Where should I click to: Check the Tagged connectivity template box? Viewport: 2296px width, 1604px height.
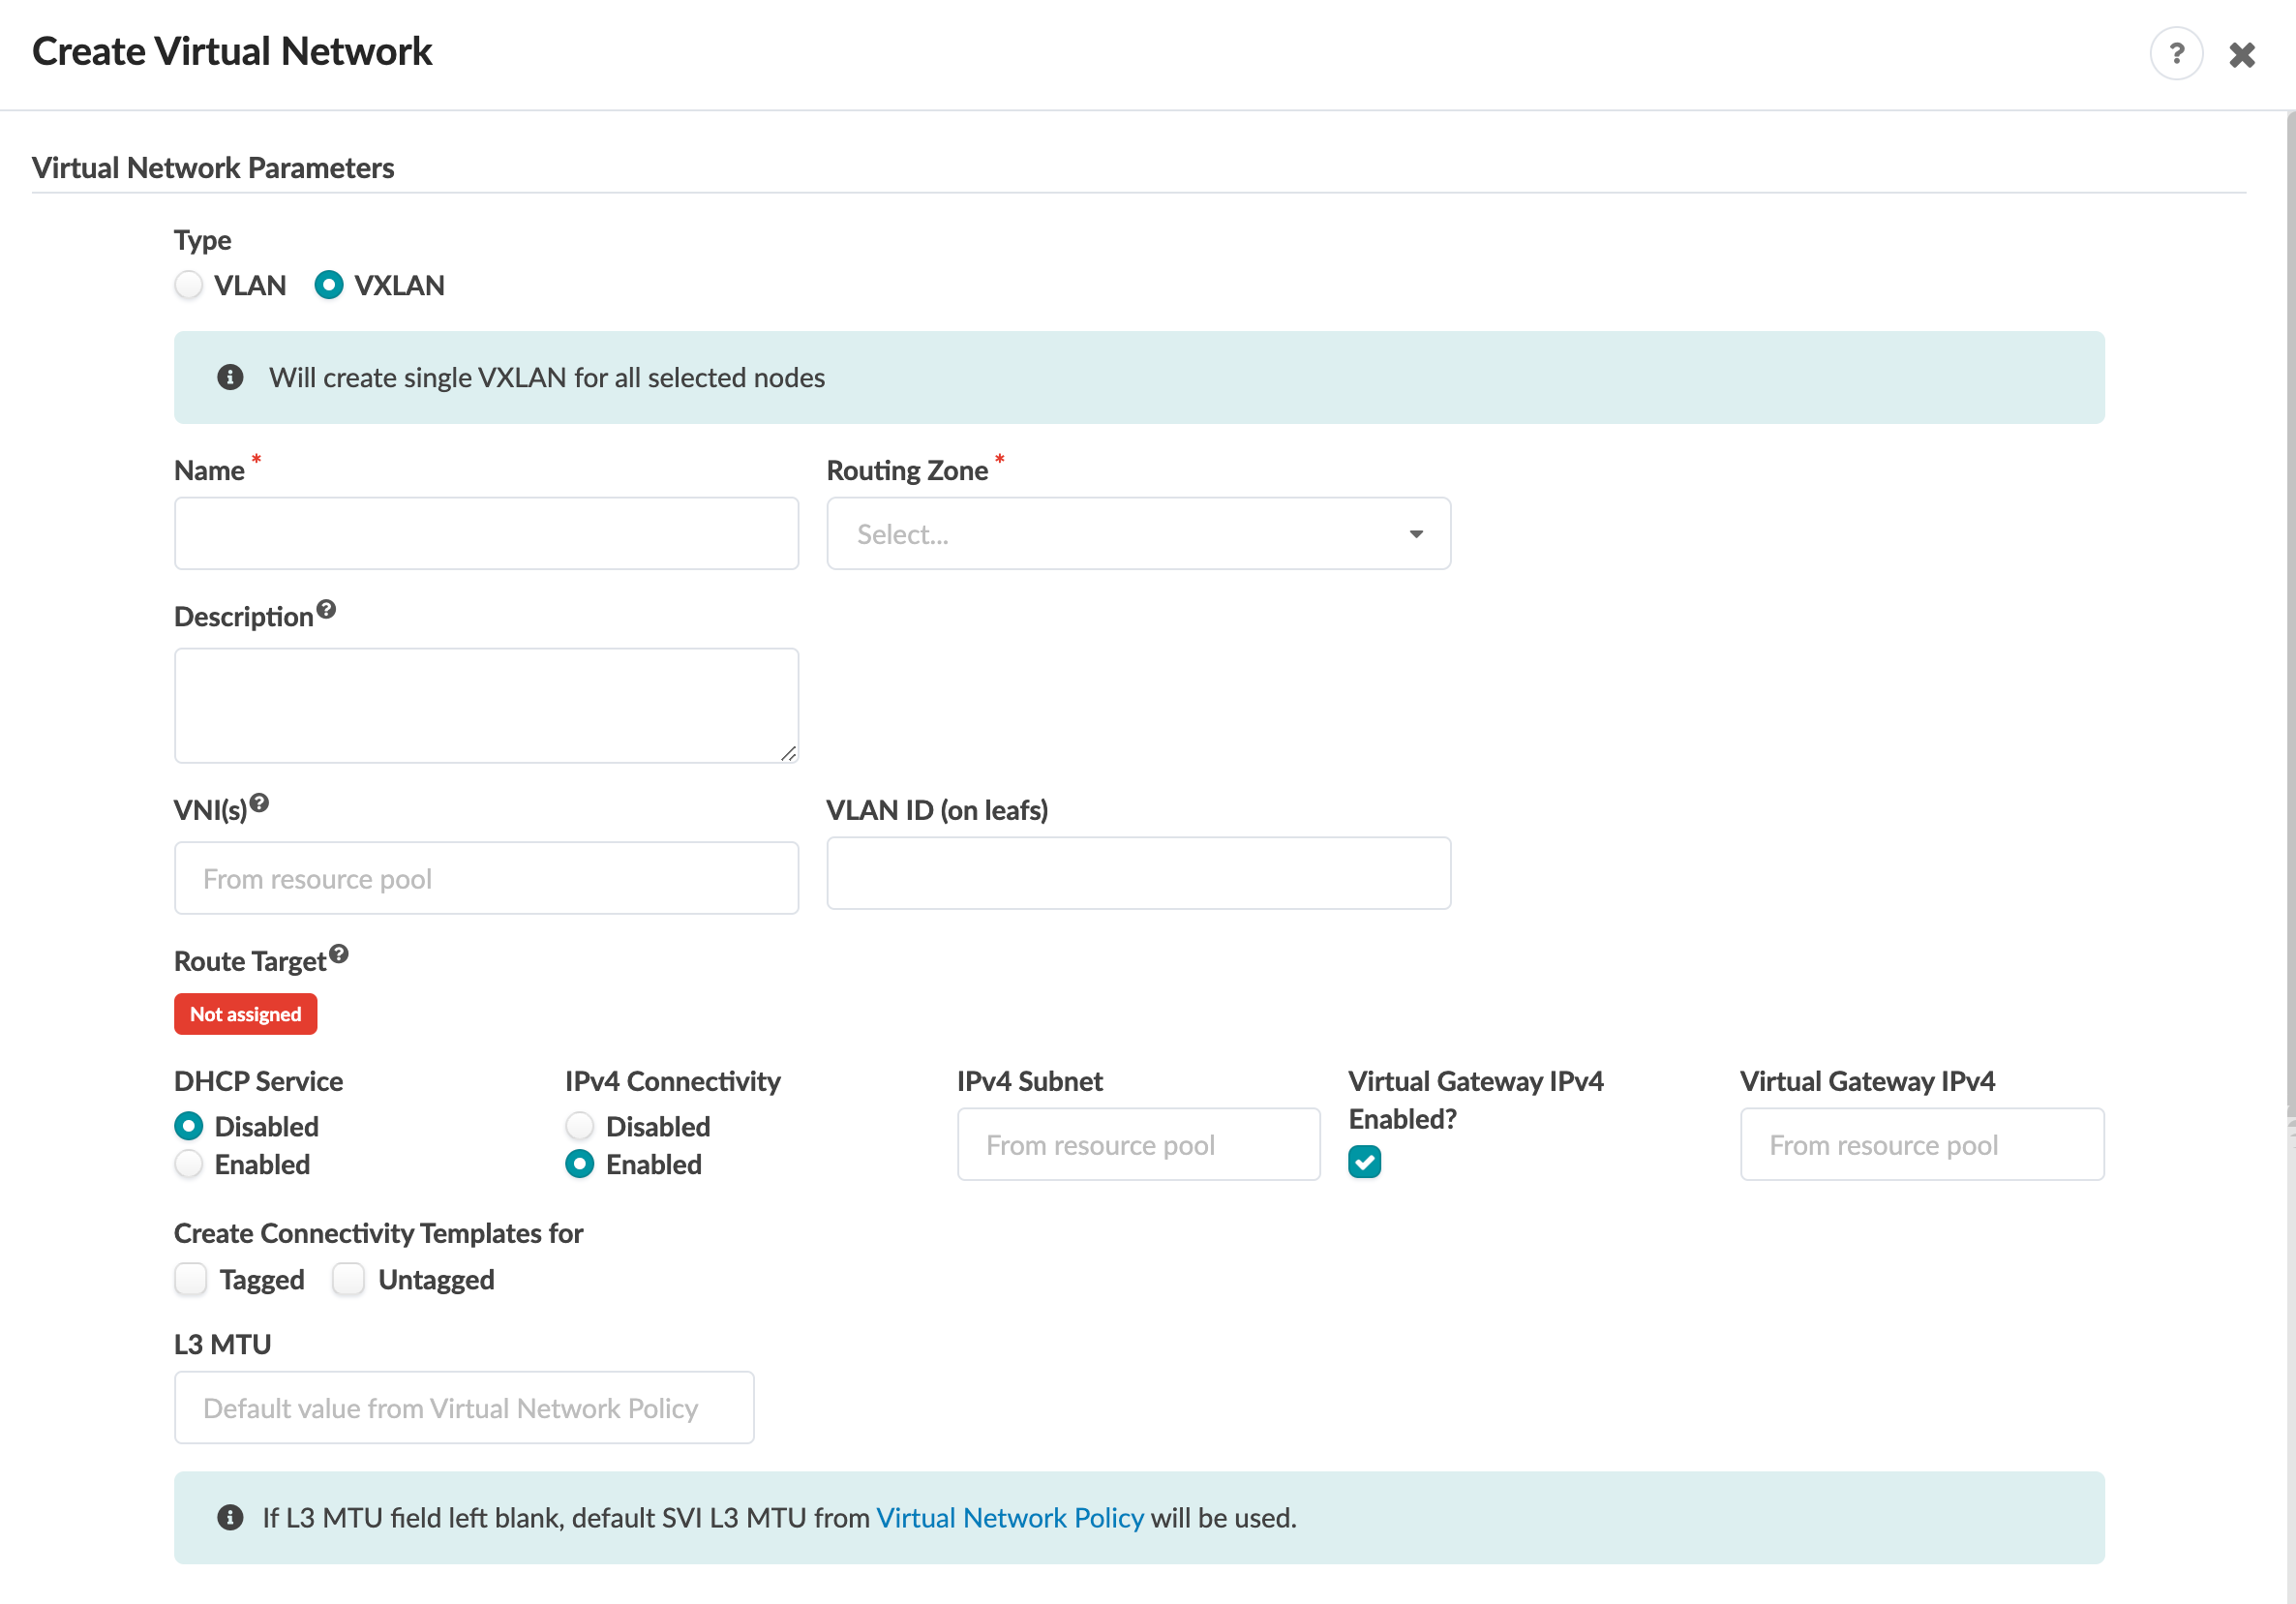(x=191, y=1279)
